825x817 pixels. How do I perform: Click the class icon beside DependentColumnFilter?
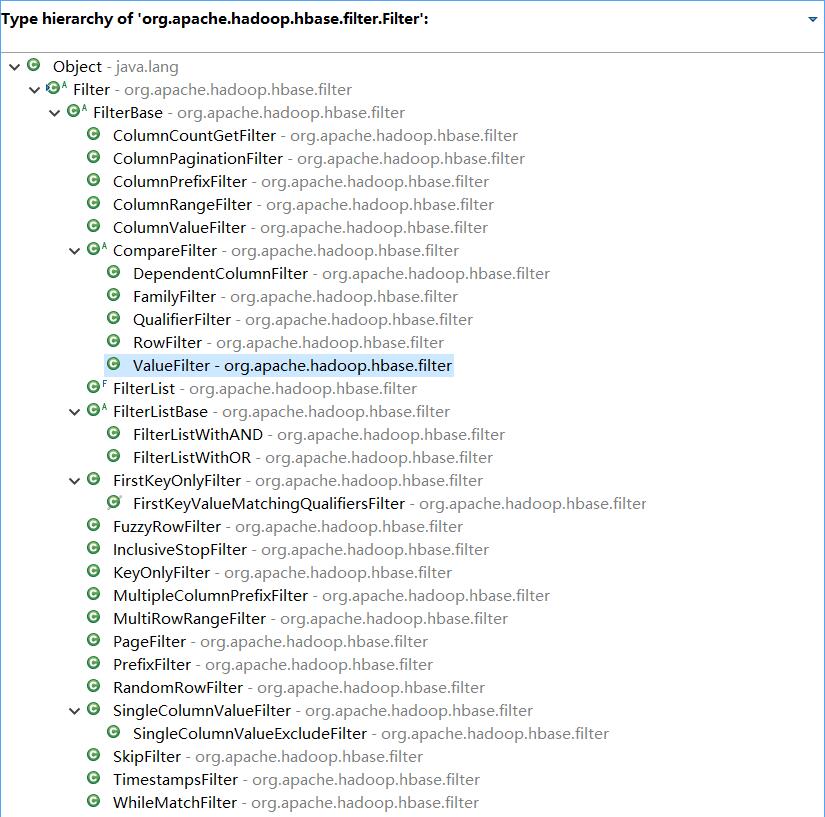click(114, 272)
